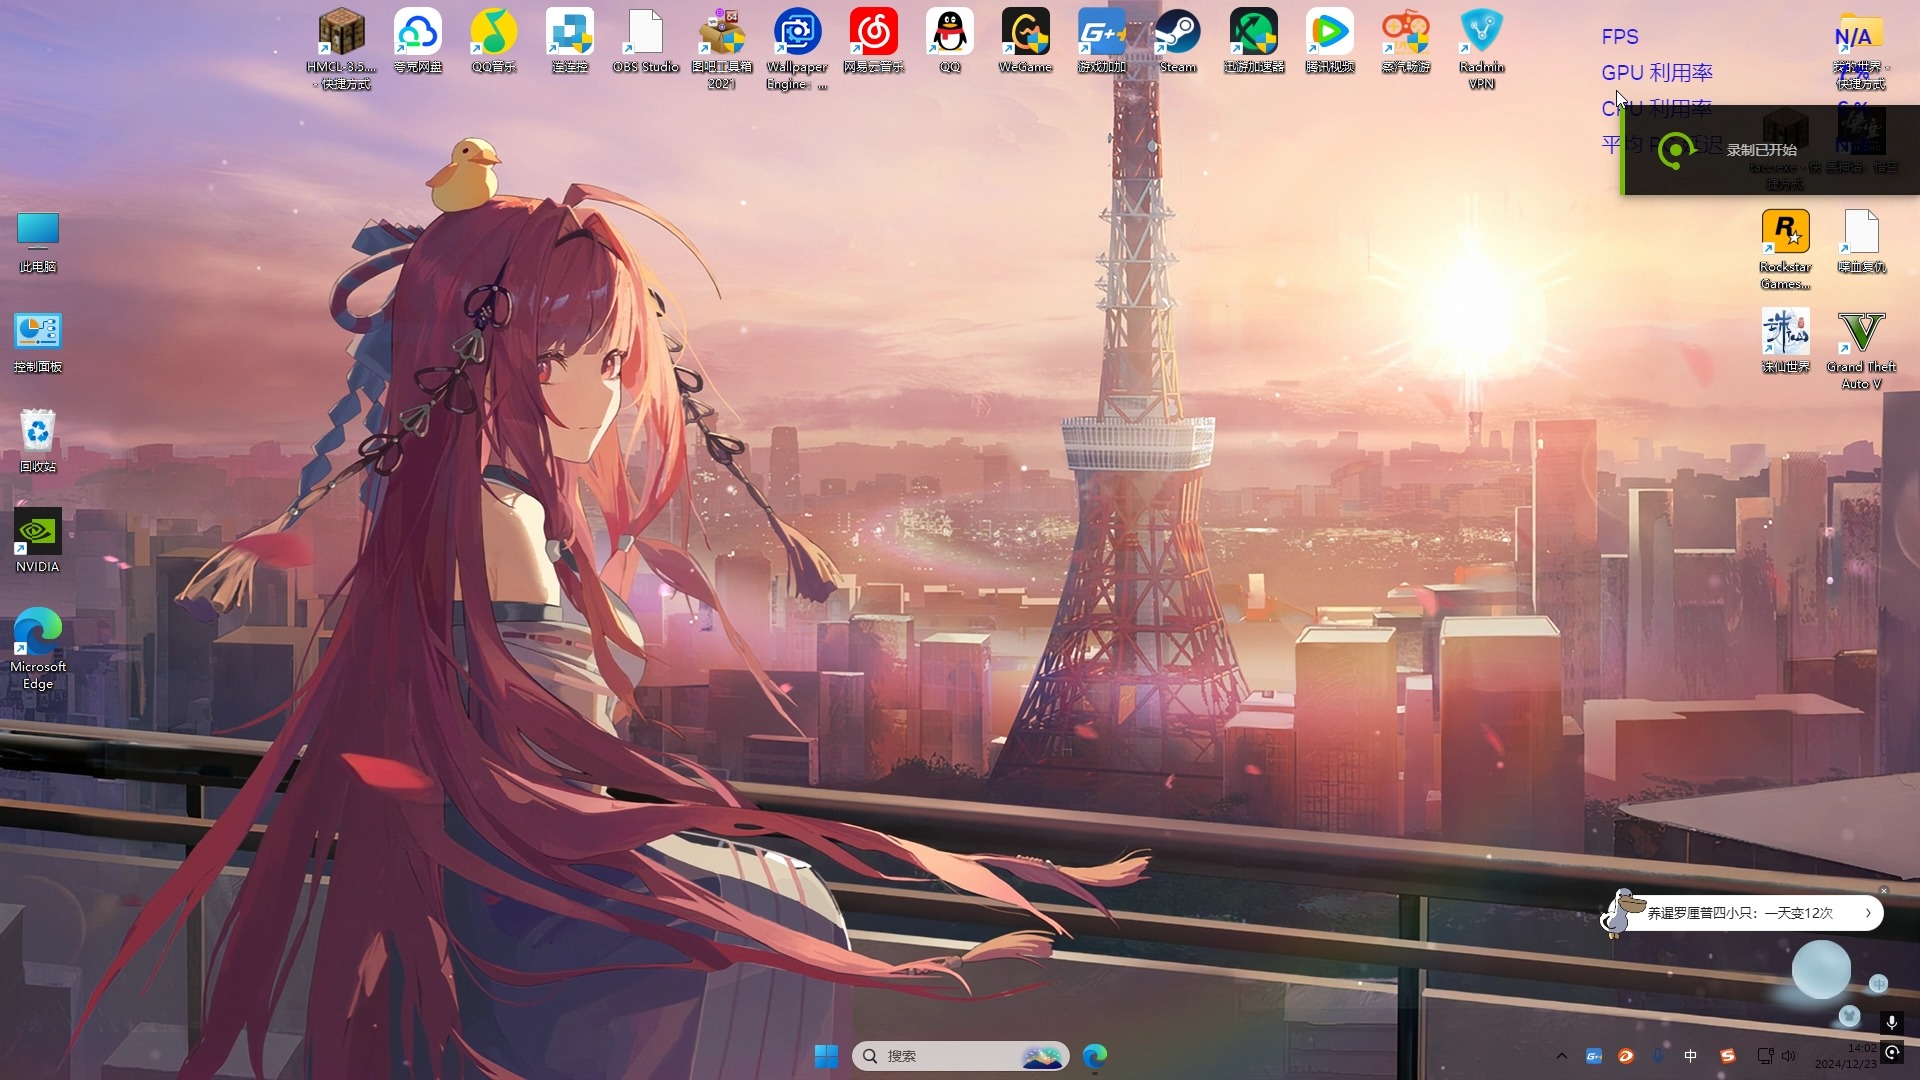The image size is (1920, 1080).
Task: Open the Windows Start menu
Action: click(826, 1056)
